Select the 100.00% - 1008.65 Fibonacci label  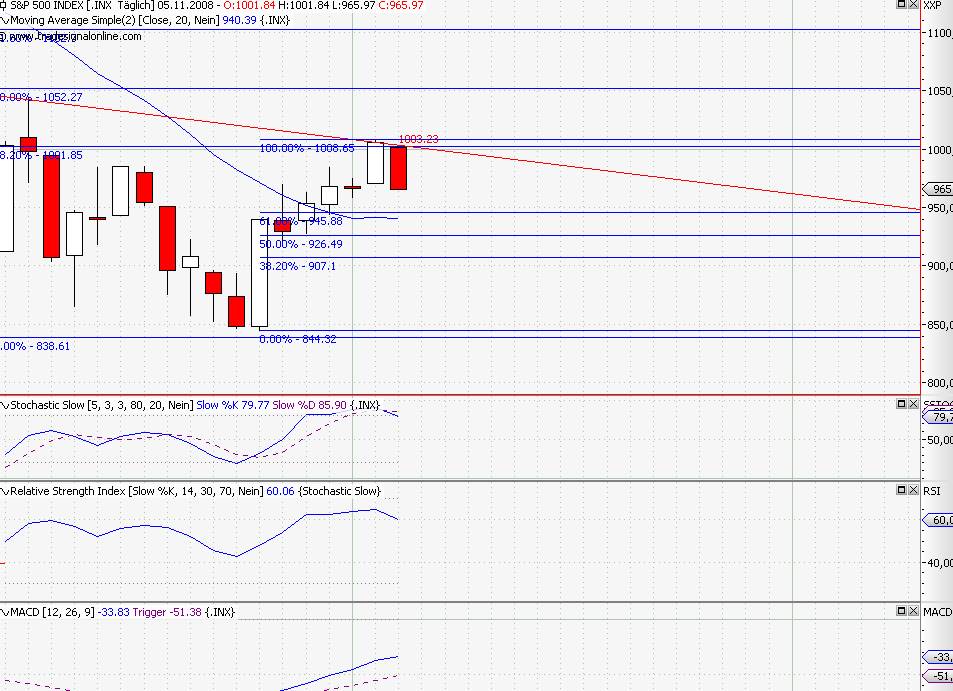pyautogui.click(x=307, y=148)
